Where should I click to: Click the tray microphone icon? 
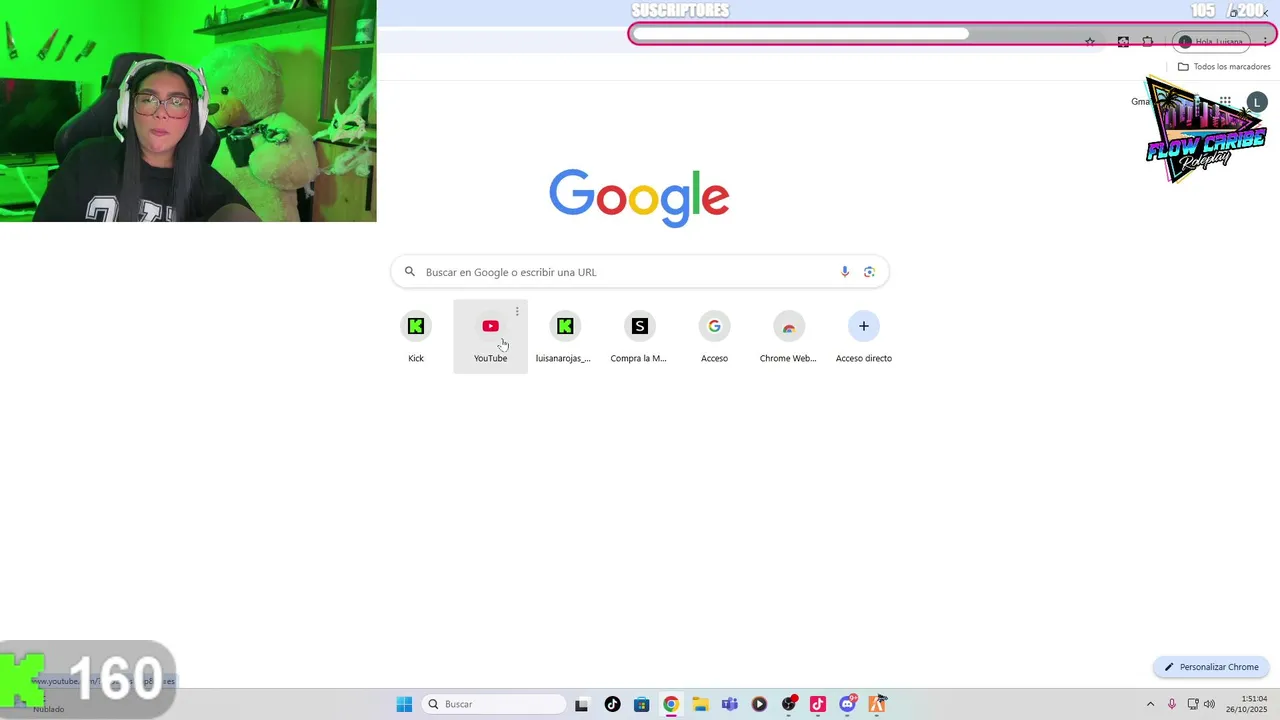tap(1172, 704)
